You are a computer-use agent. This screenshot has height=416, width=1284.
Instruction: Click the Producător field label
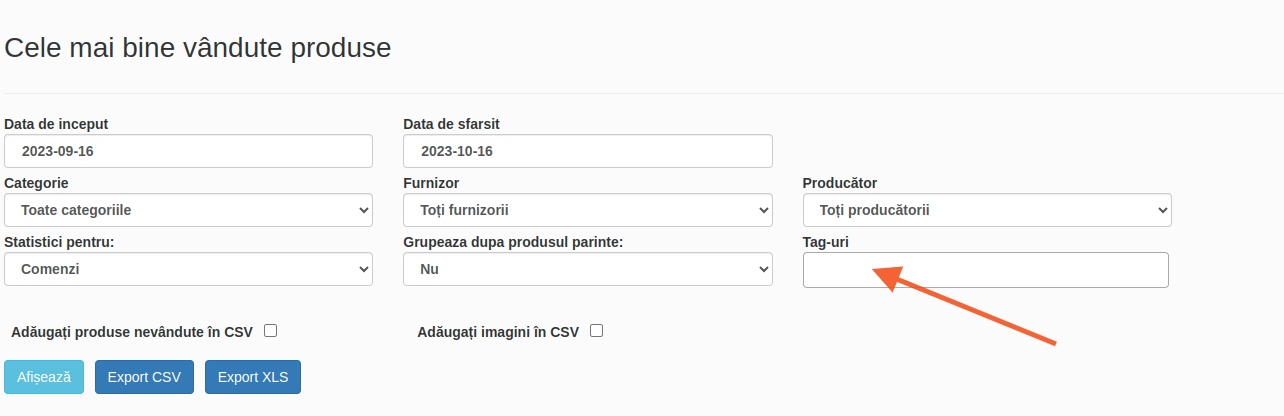coord(840,183)
